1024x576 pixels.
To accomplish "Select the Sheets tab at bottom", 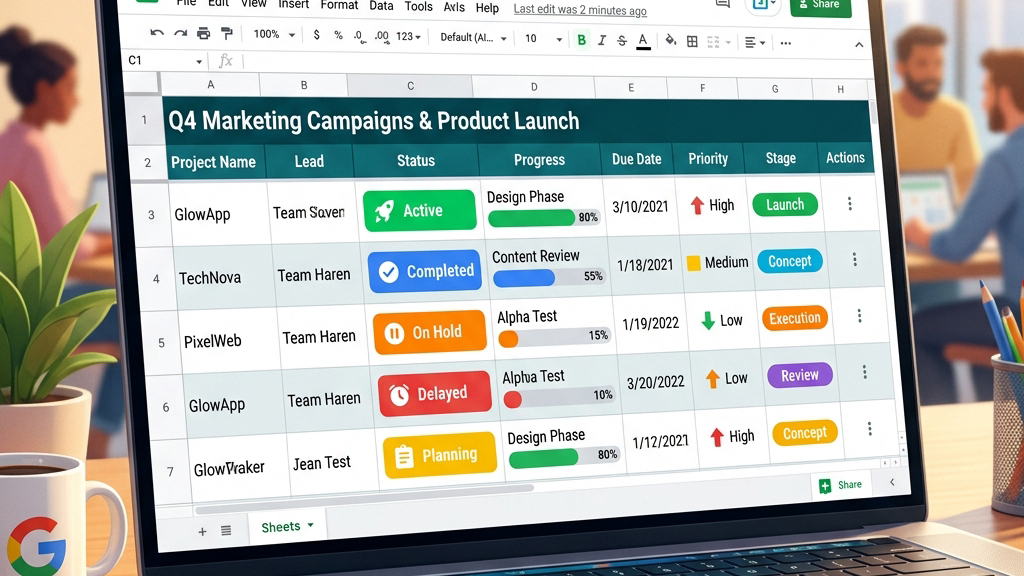I will point(287,526).
